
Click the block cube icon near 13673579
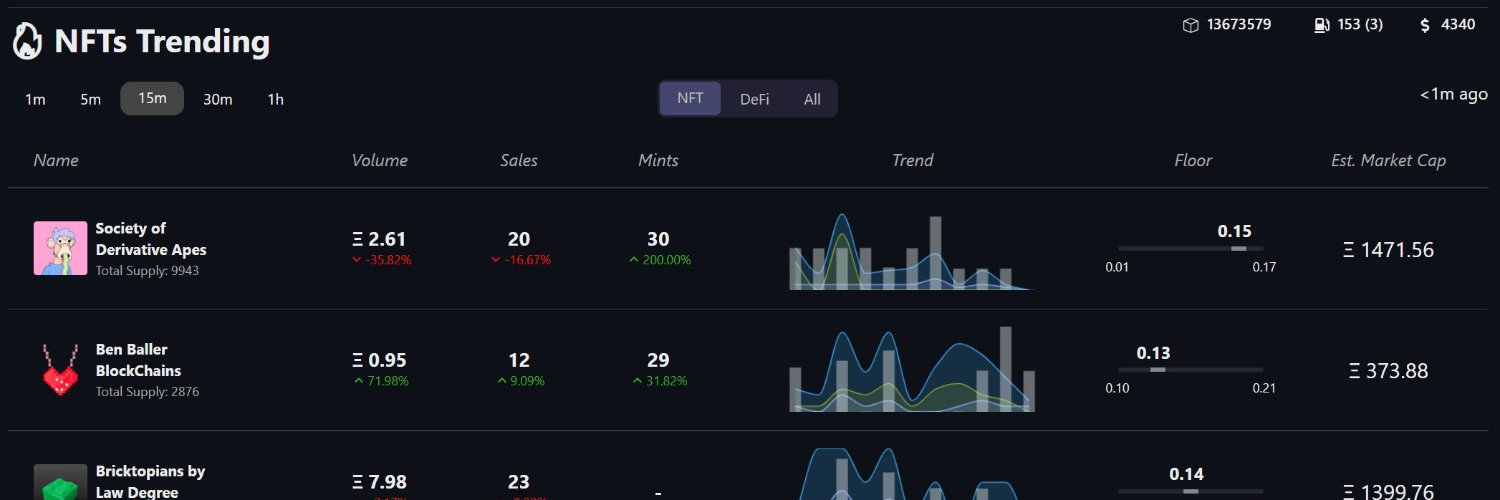[1190, 25]
